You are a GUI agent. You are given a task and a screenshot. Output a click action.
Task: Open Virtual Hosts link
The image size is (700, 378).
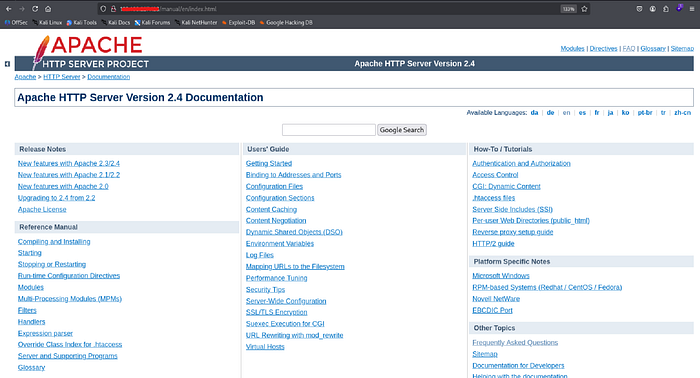(265, 347)
